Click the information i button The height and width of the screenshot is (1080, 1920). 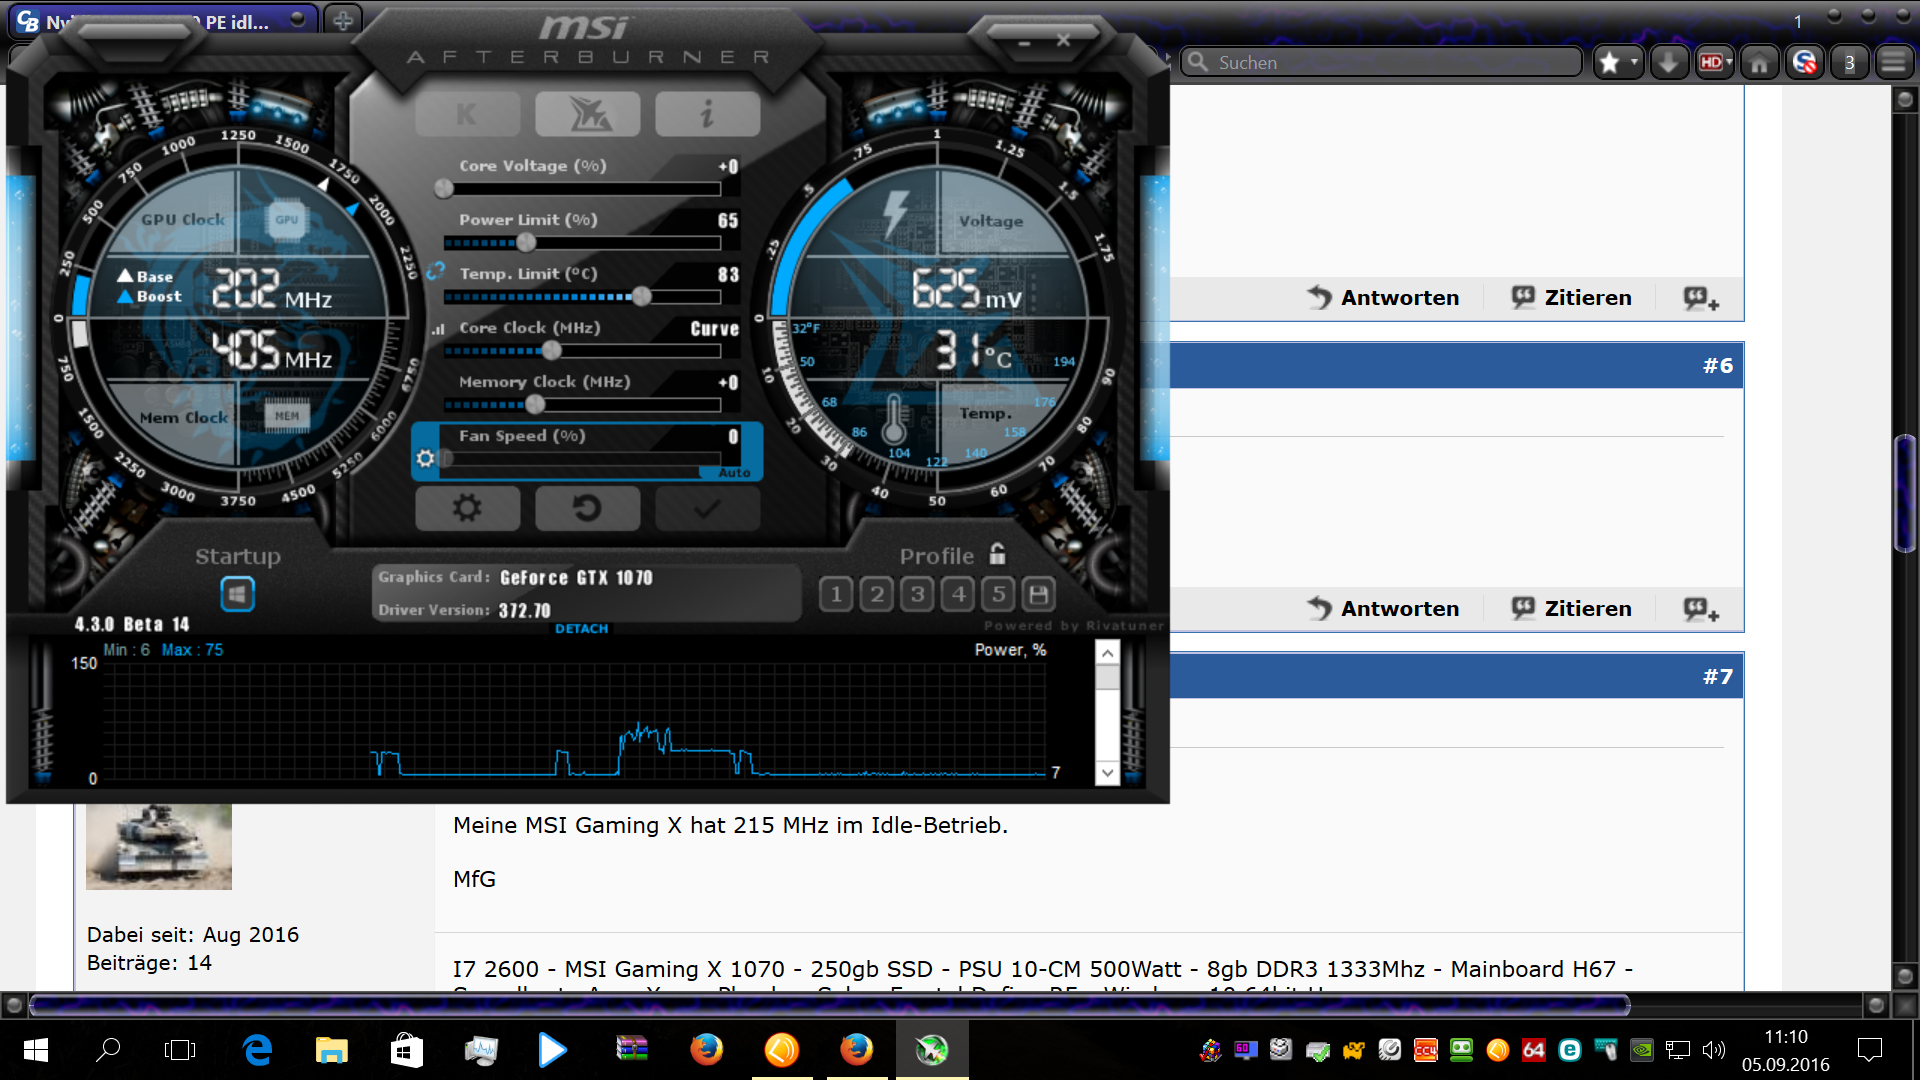pos(707,114)
